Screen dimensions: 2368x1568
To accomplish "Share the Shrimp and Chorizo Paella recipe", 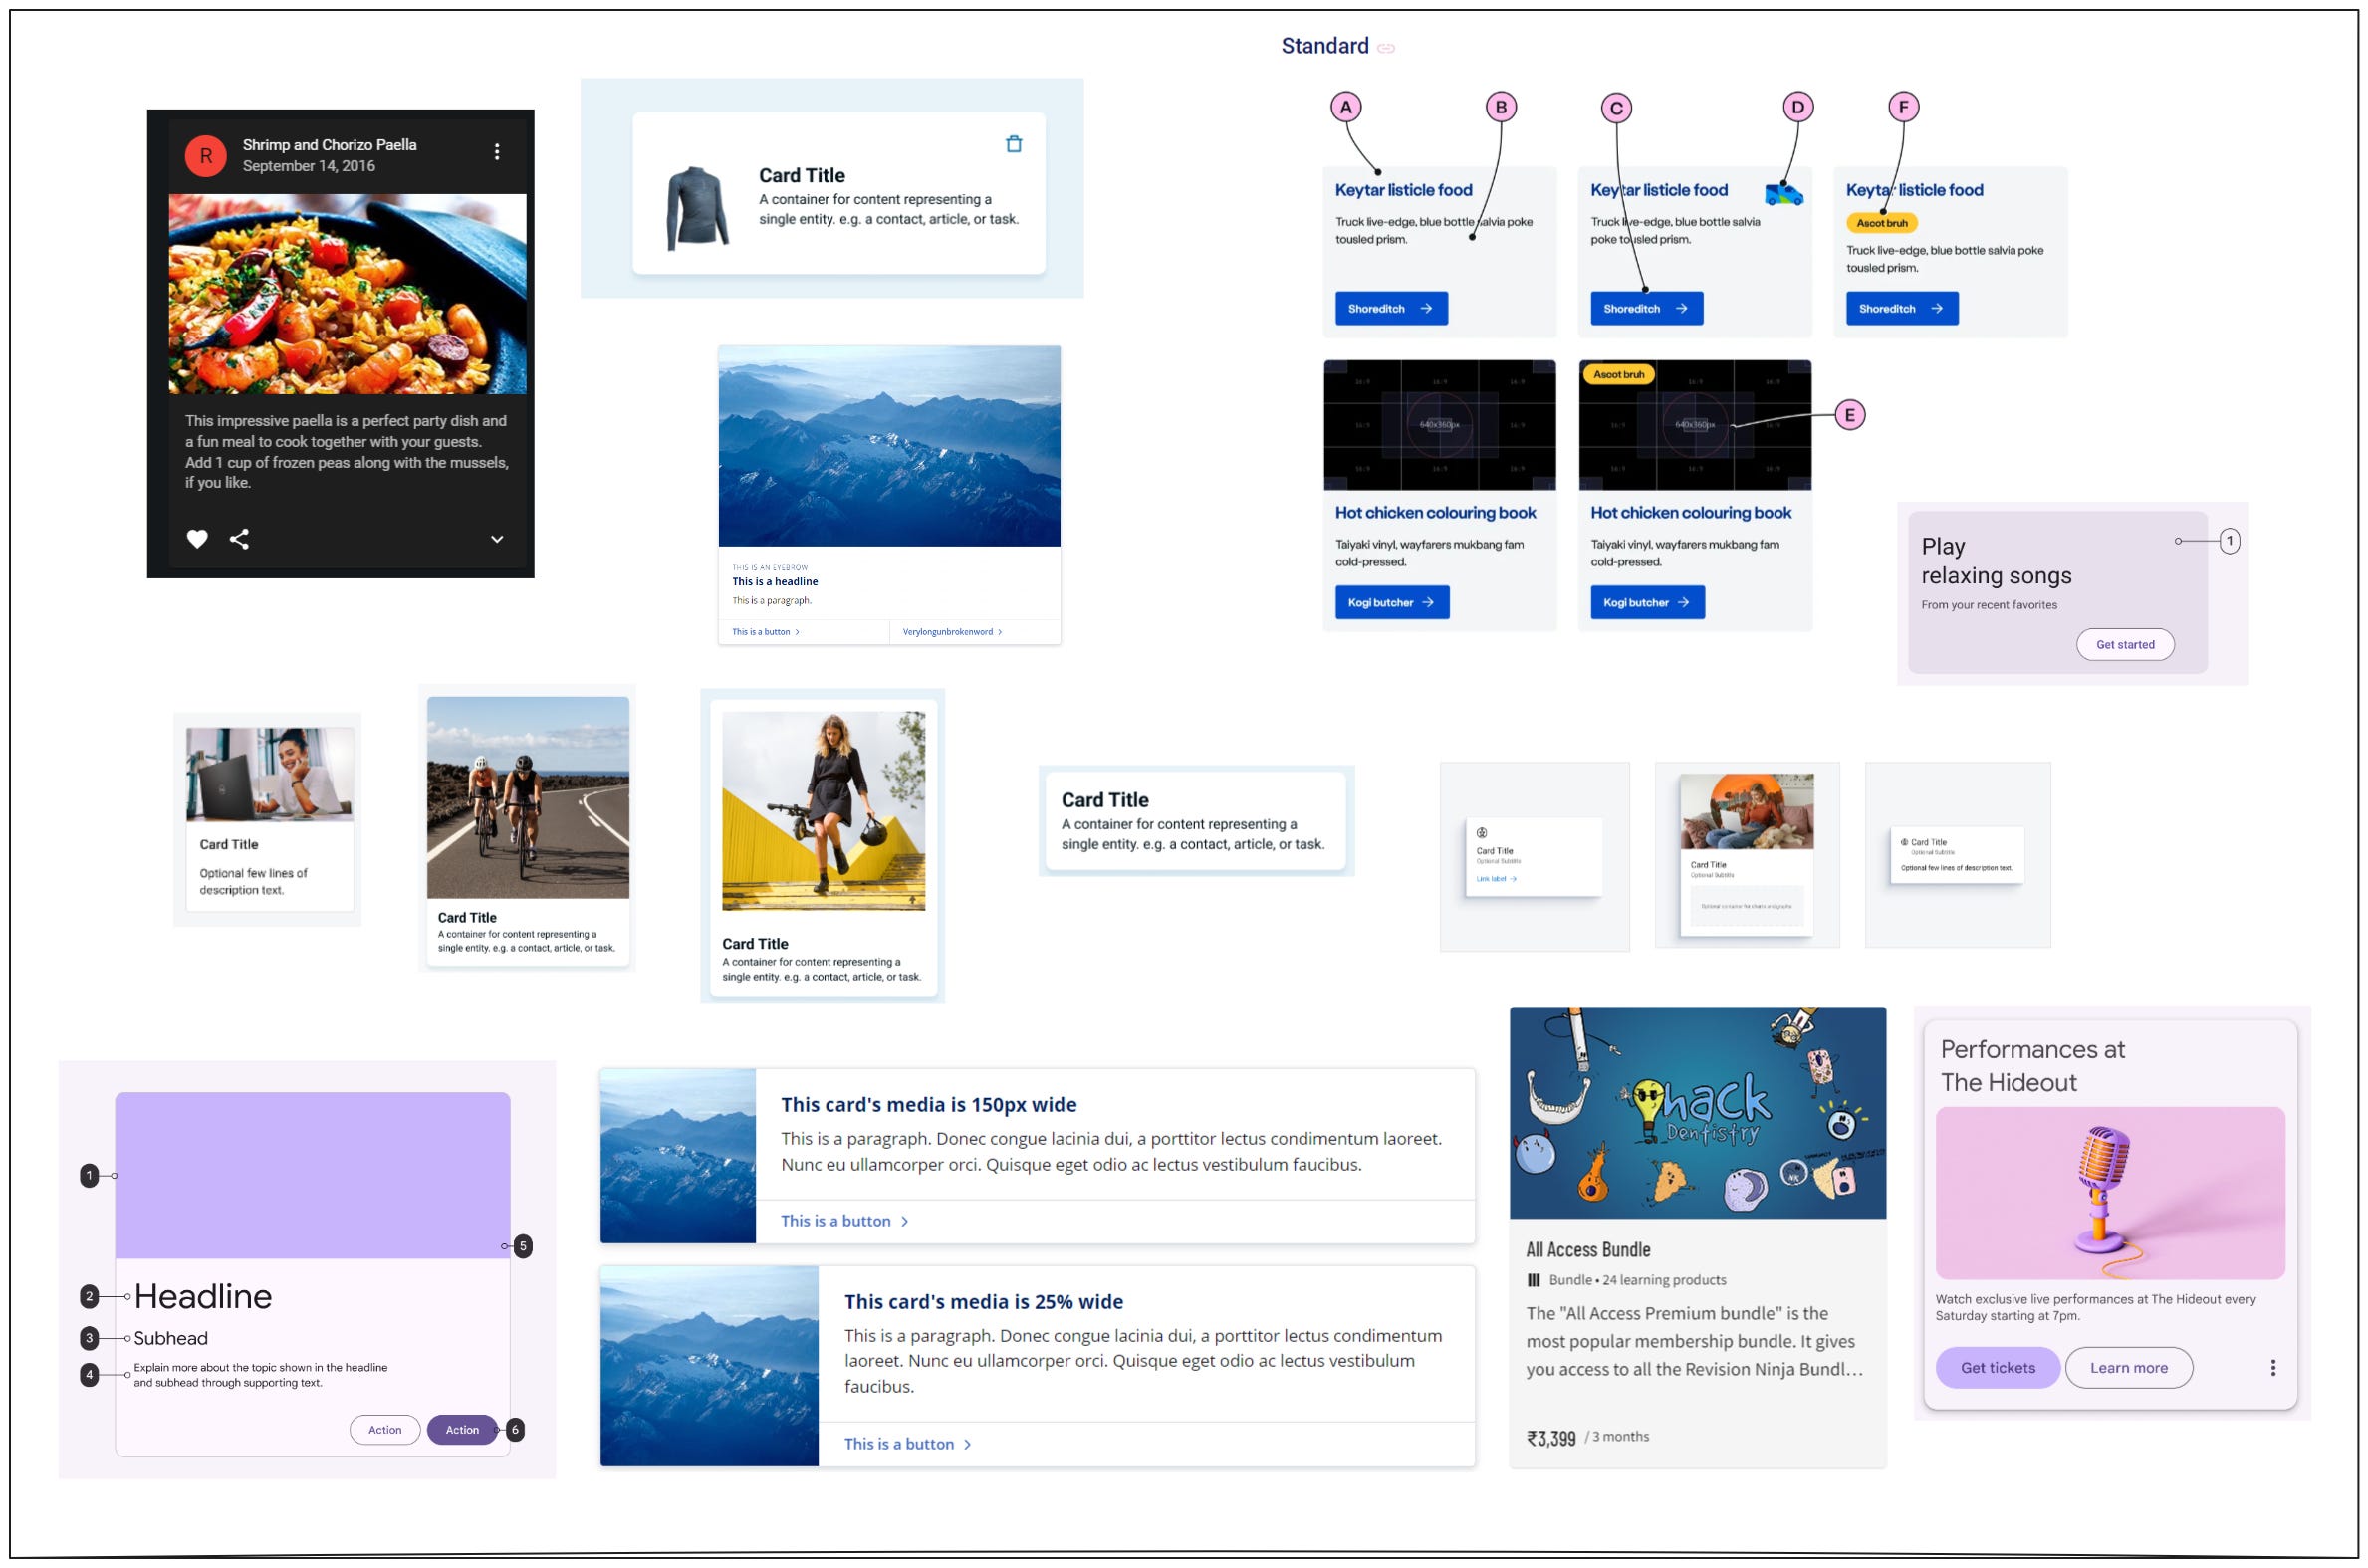I will tap(240, 539).
